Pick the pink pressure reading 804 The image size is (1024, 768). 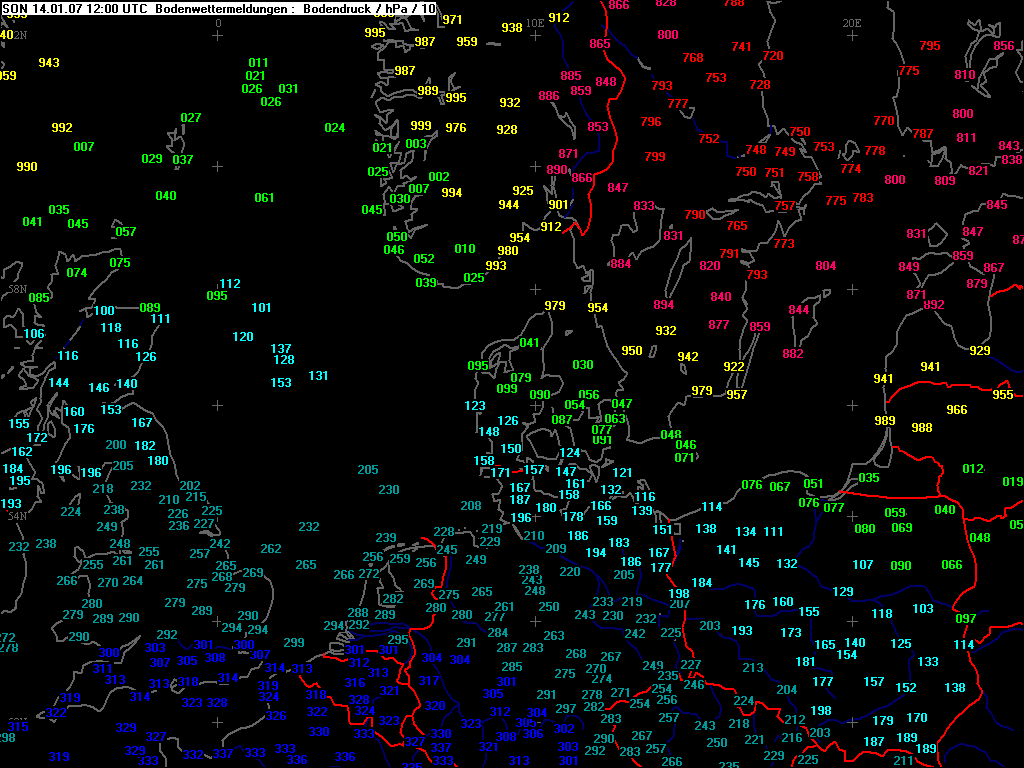pos(825,266)
